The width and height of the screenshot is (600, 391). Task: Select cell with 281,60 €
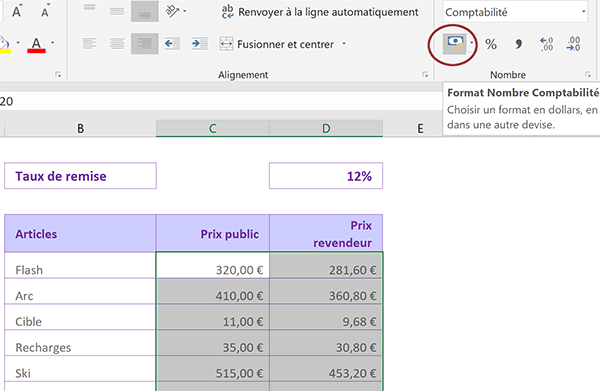pos(326,266)
